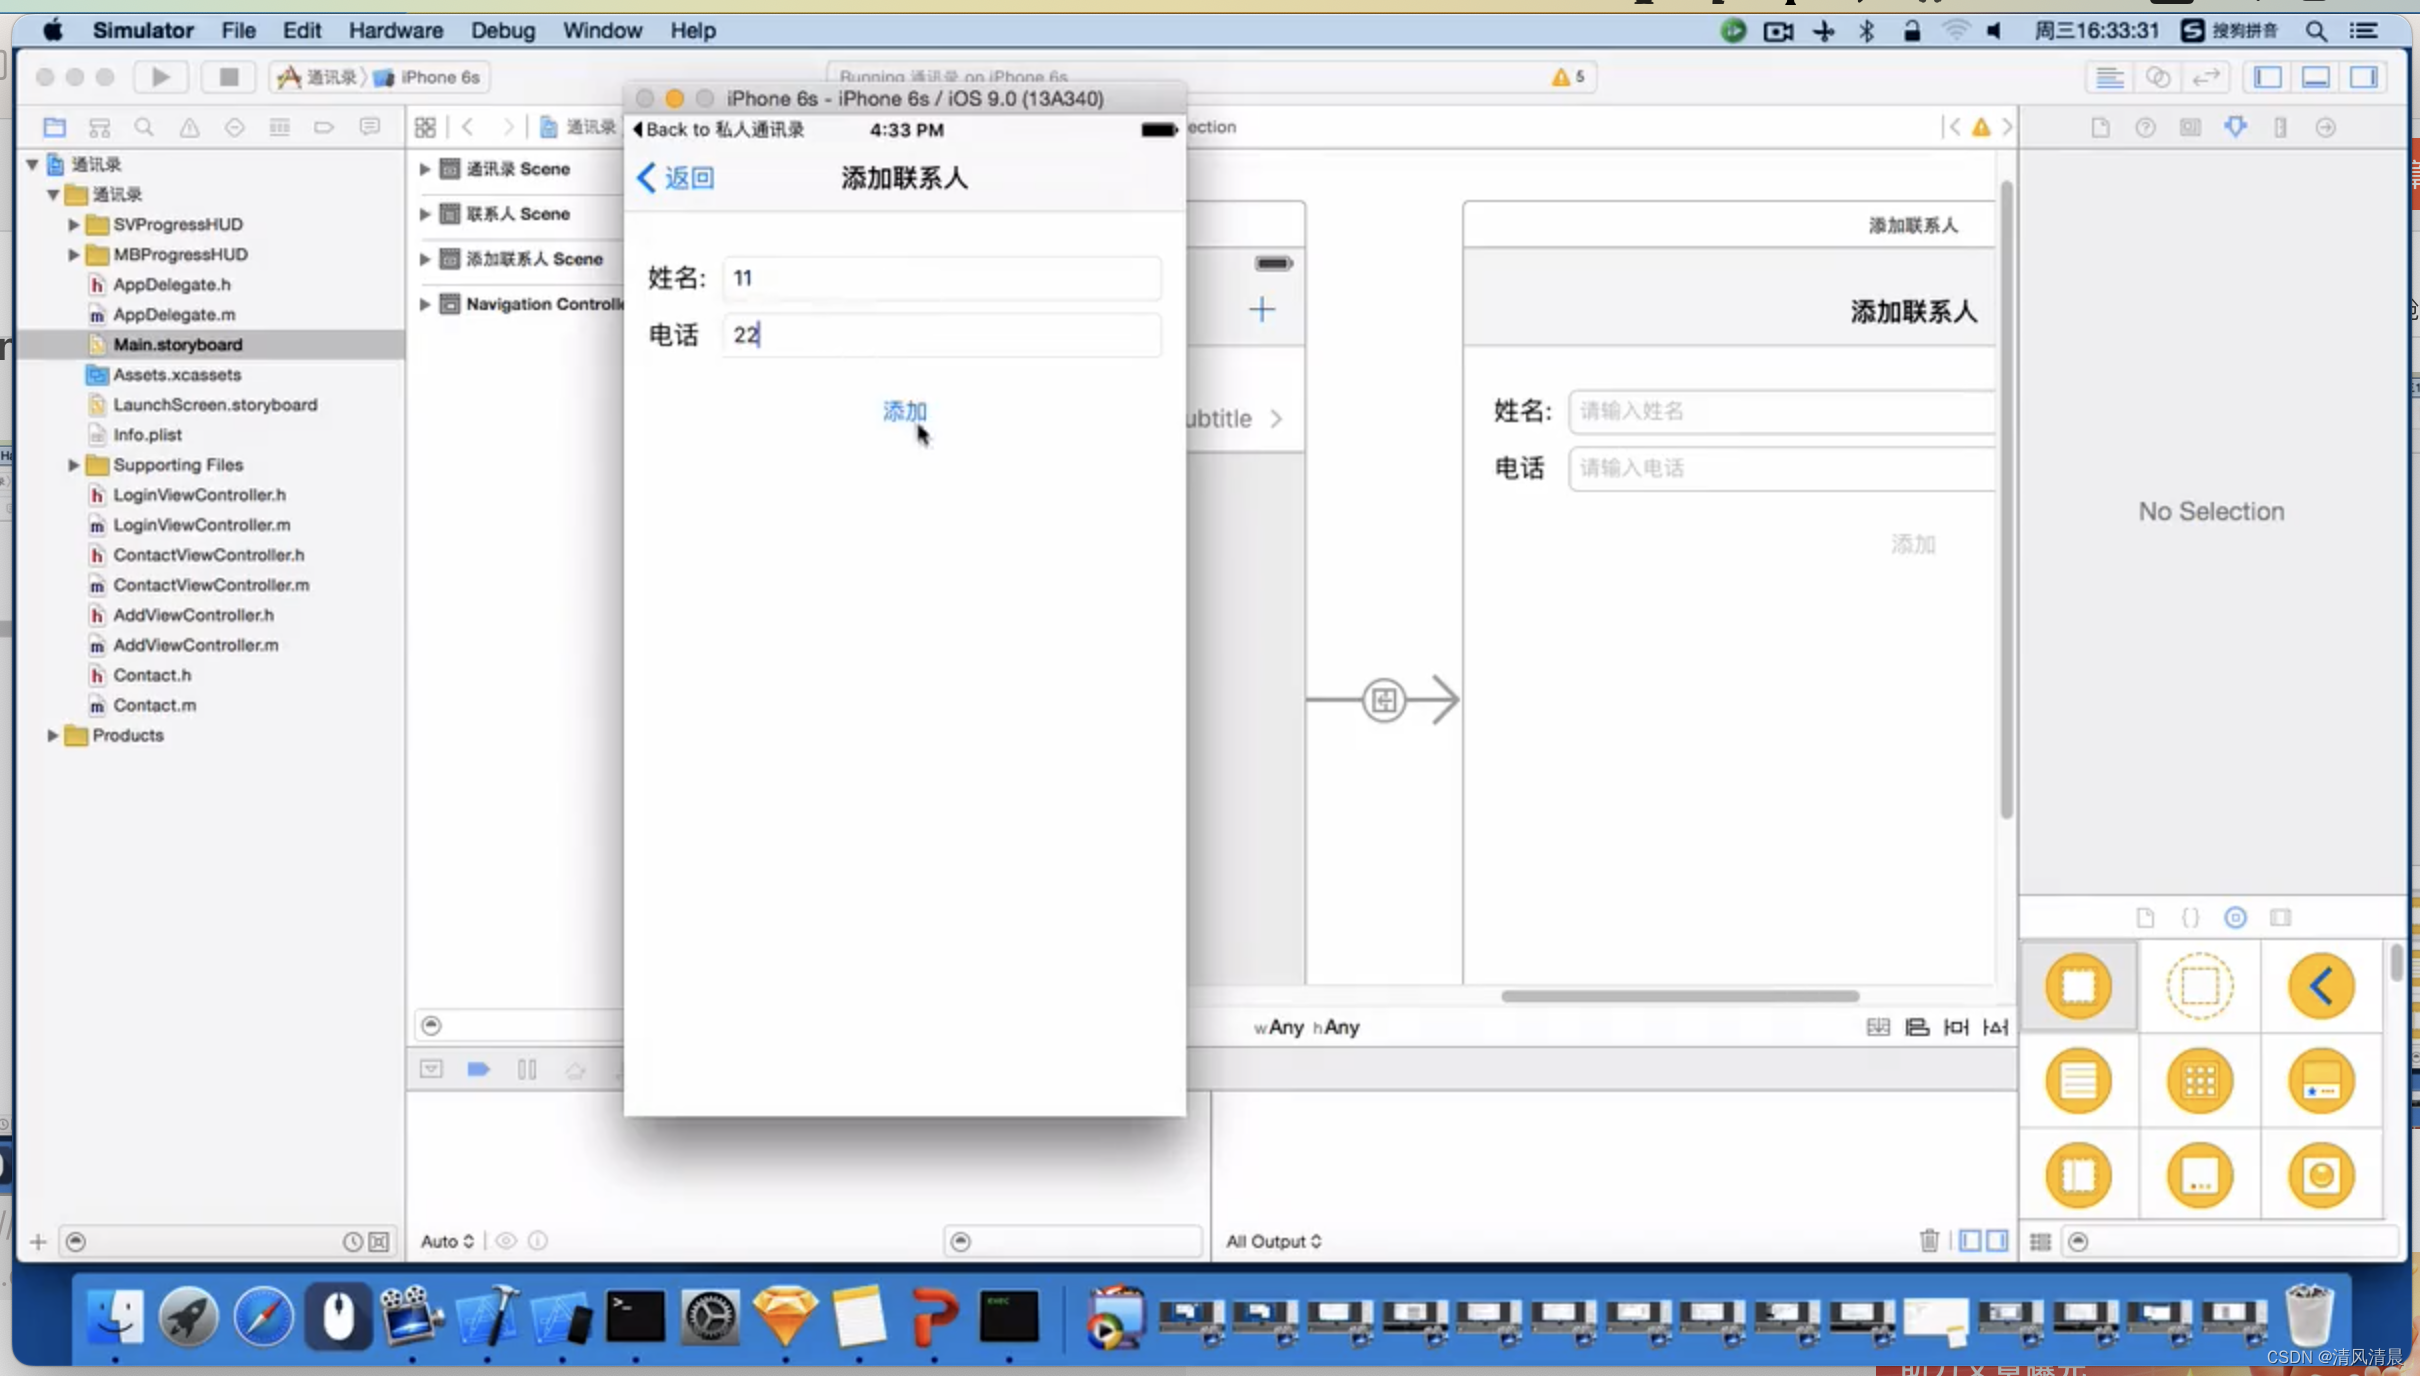The width and height of the screenshot is (2420, 1376).
Task: Open the Object library tab icon
Action: pyautogui.click(x=2235, y=917)
